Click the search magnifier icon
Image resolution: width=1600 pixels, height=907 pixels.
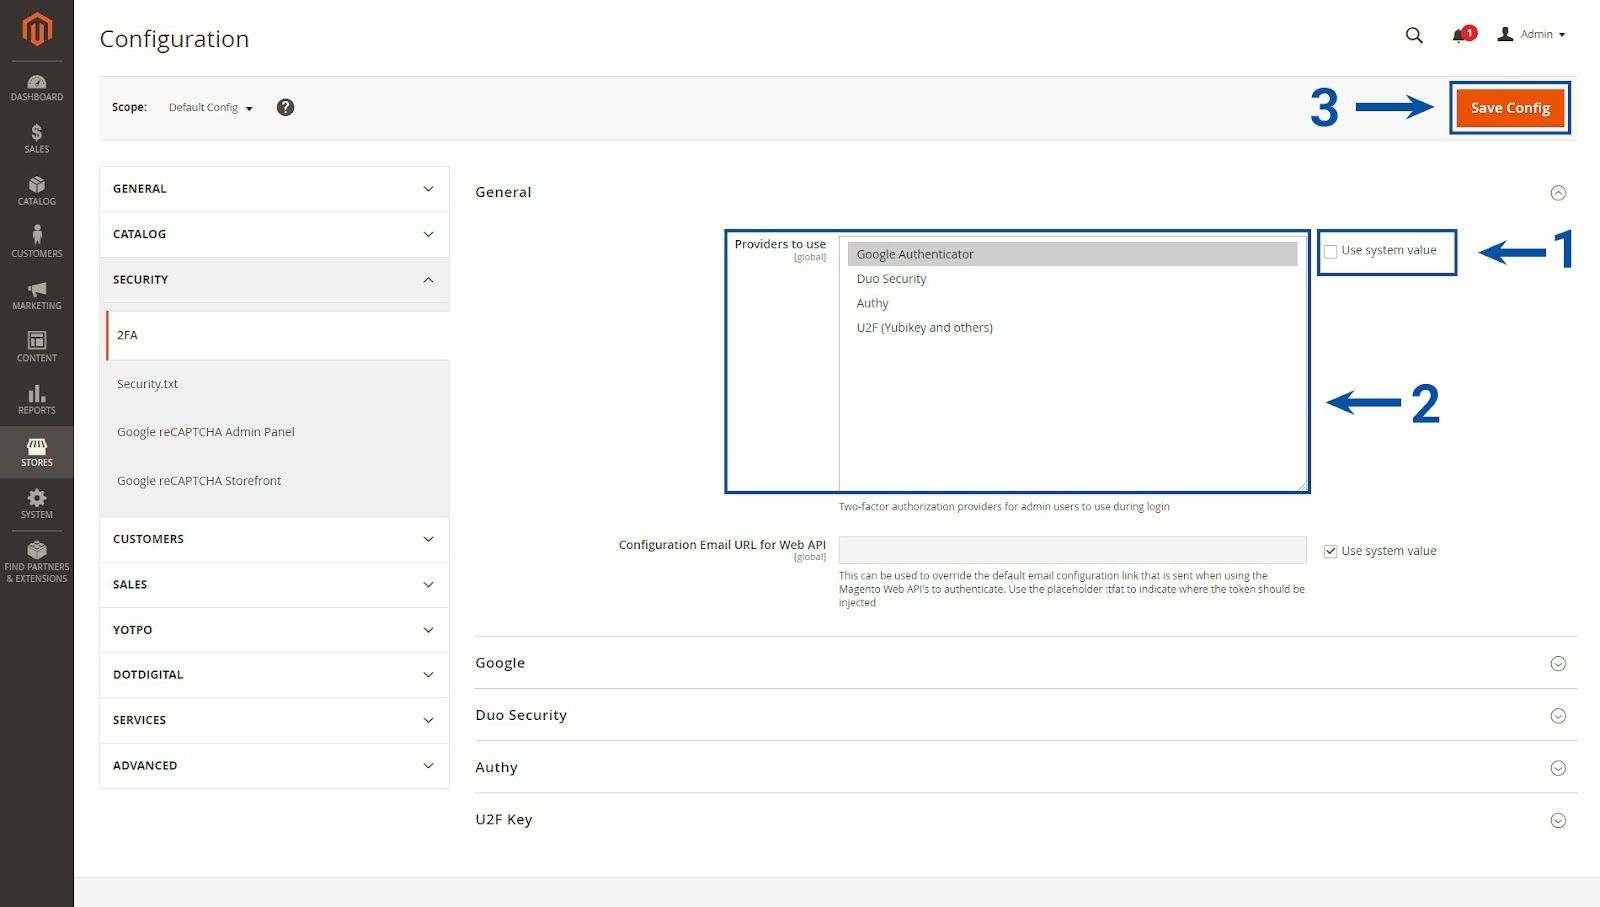click(1414, 35)
